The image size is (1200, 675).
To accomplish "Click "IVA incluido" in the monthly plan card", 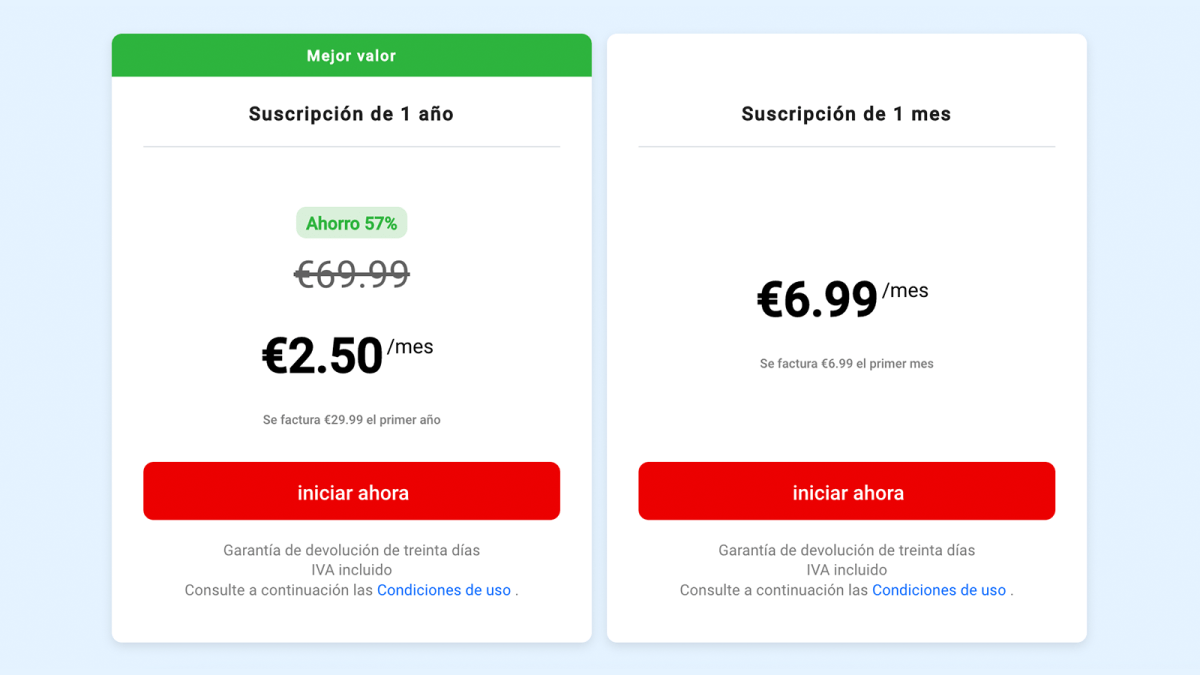I will (846, 570).
